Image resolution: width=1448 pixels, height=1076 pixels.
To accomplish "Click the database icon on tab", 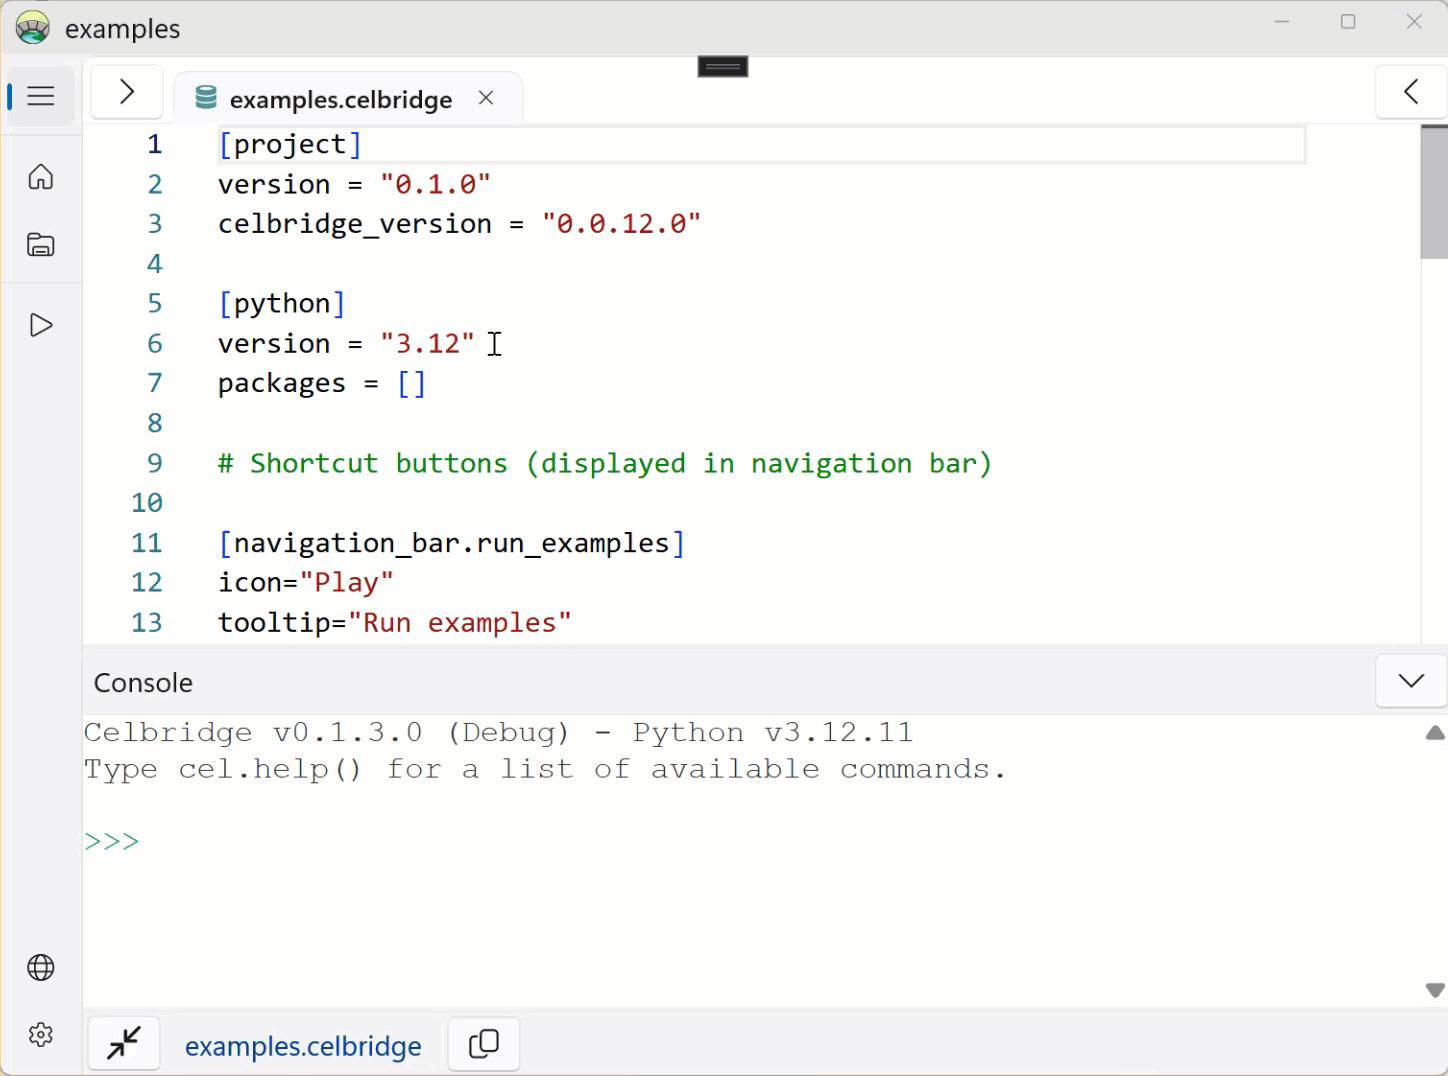I will coord(206,98).
